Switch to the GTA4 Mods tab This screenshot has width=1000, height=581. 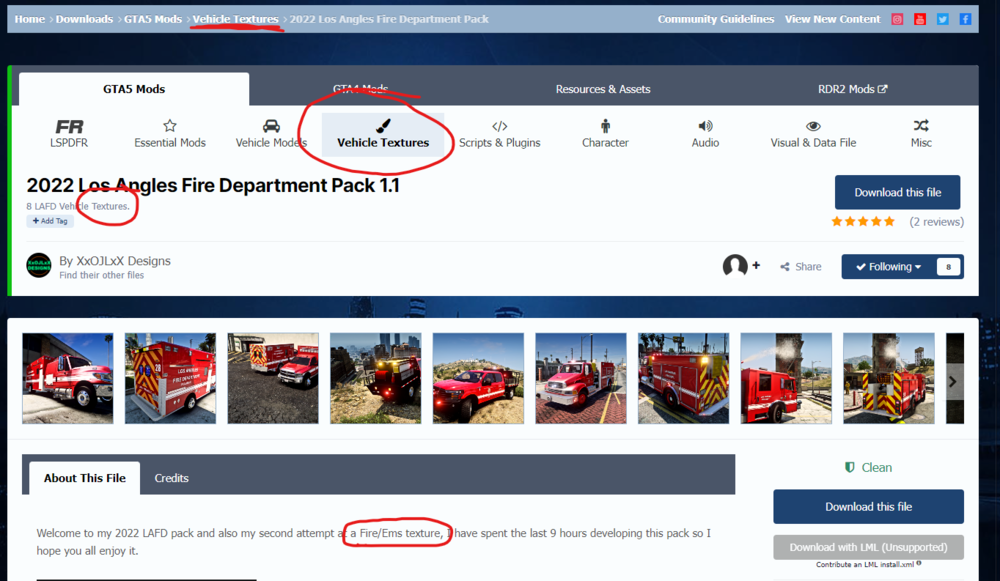pos(360,88)
